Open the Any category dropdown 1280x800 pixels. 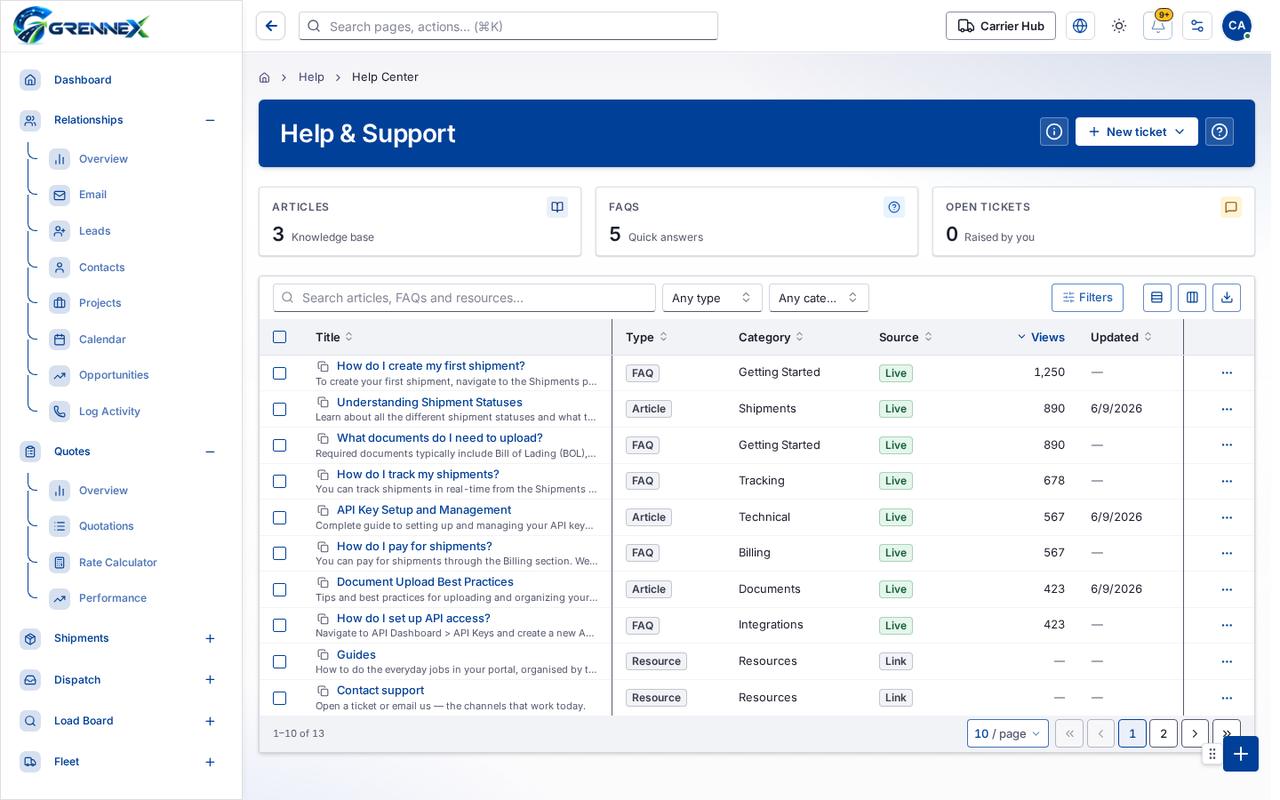click(x=819, y=297)
